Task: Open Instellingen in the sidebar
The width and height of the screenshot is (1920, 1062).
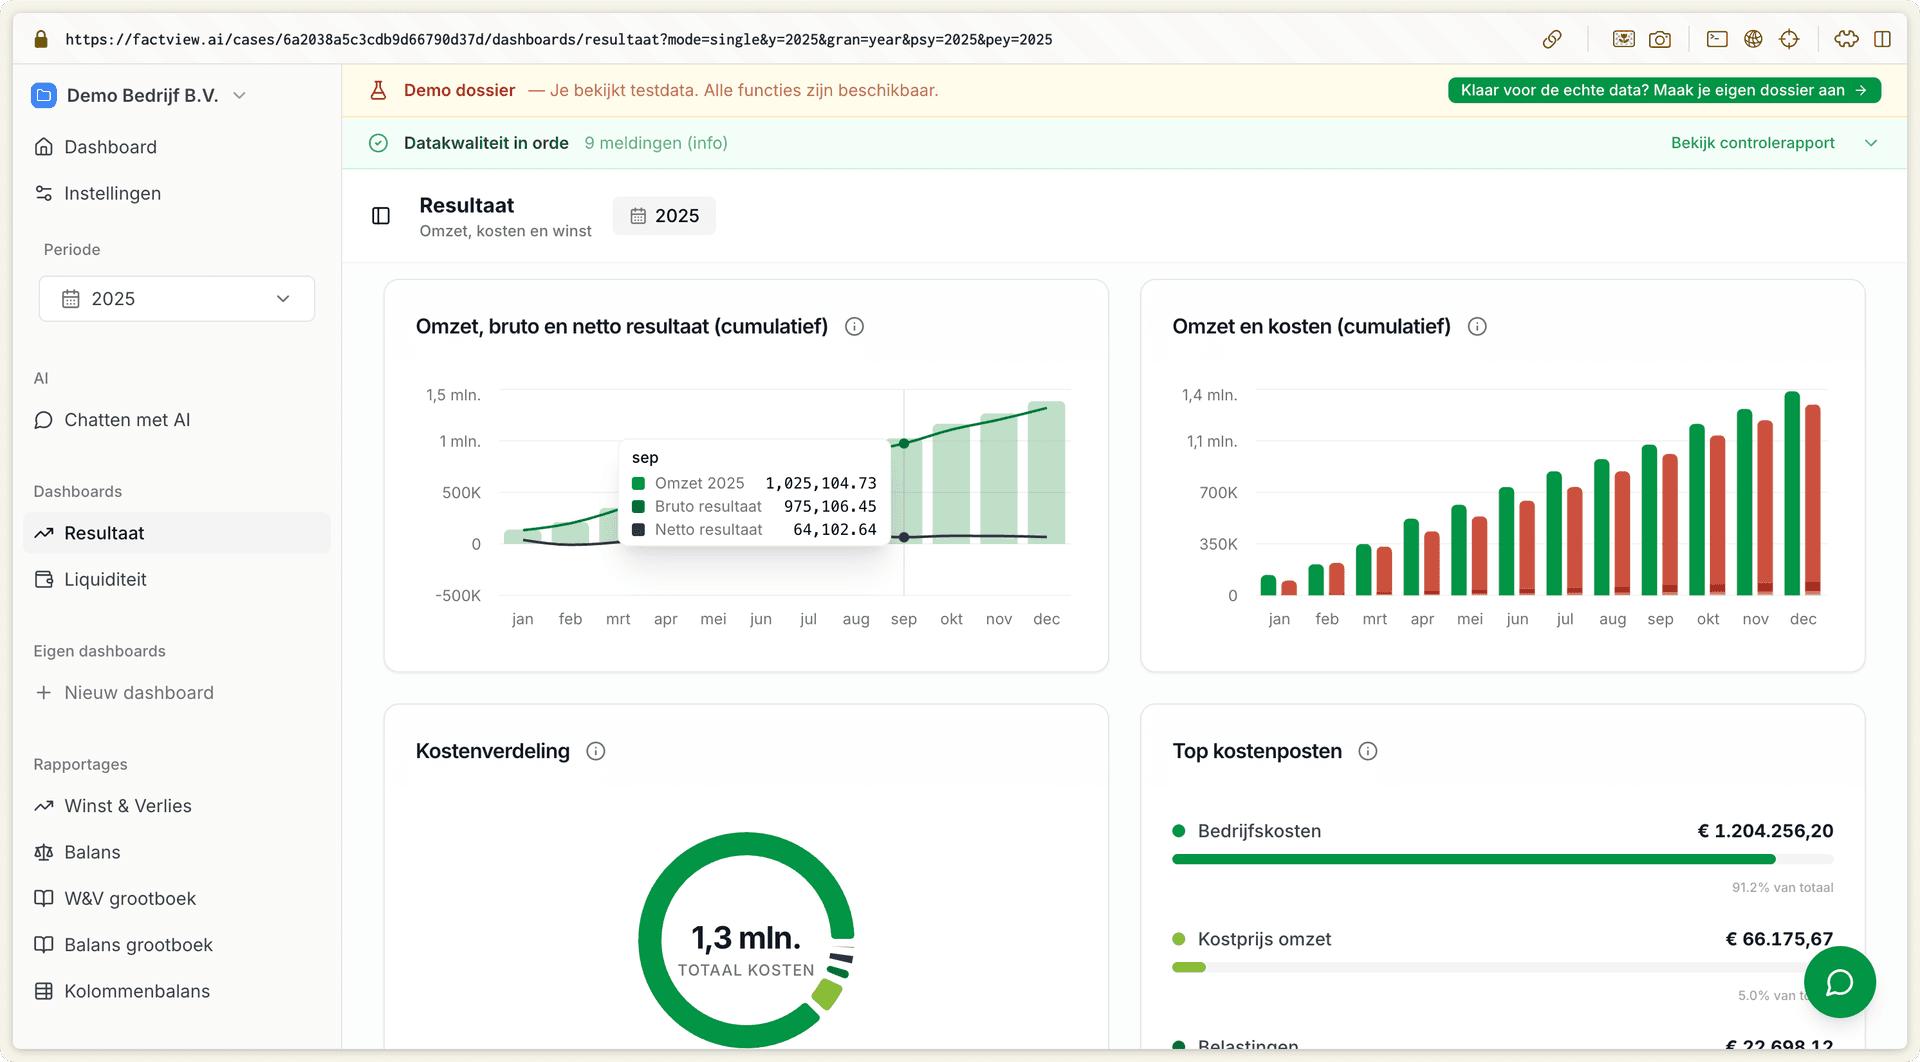Action: [177, 193]
